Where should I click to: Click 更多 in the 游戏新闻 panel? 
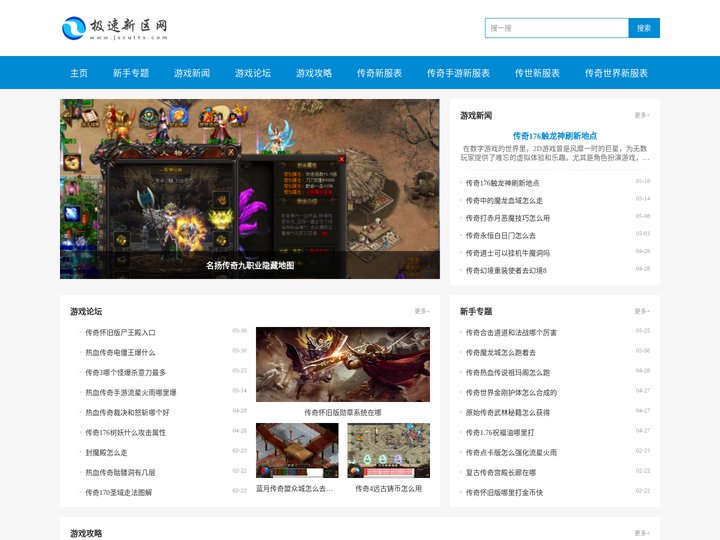tap(642, 115)
